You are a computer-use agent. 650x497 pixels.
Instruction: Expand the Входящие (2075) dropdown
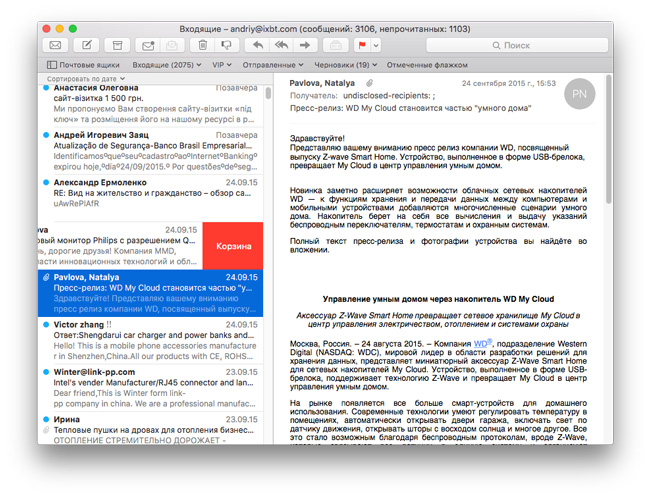(167, 65)
